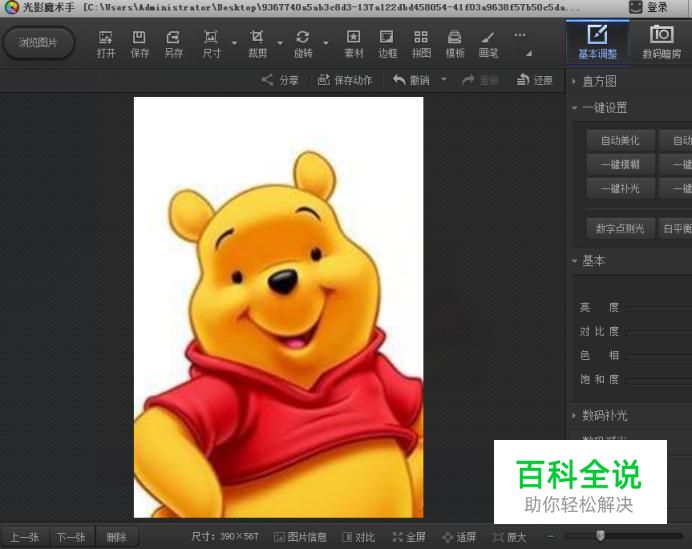
Task: Click the 白平衡 button
Action: coord(676,228)
